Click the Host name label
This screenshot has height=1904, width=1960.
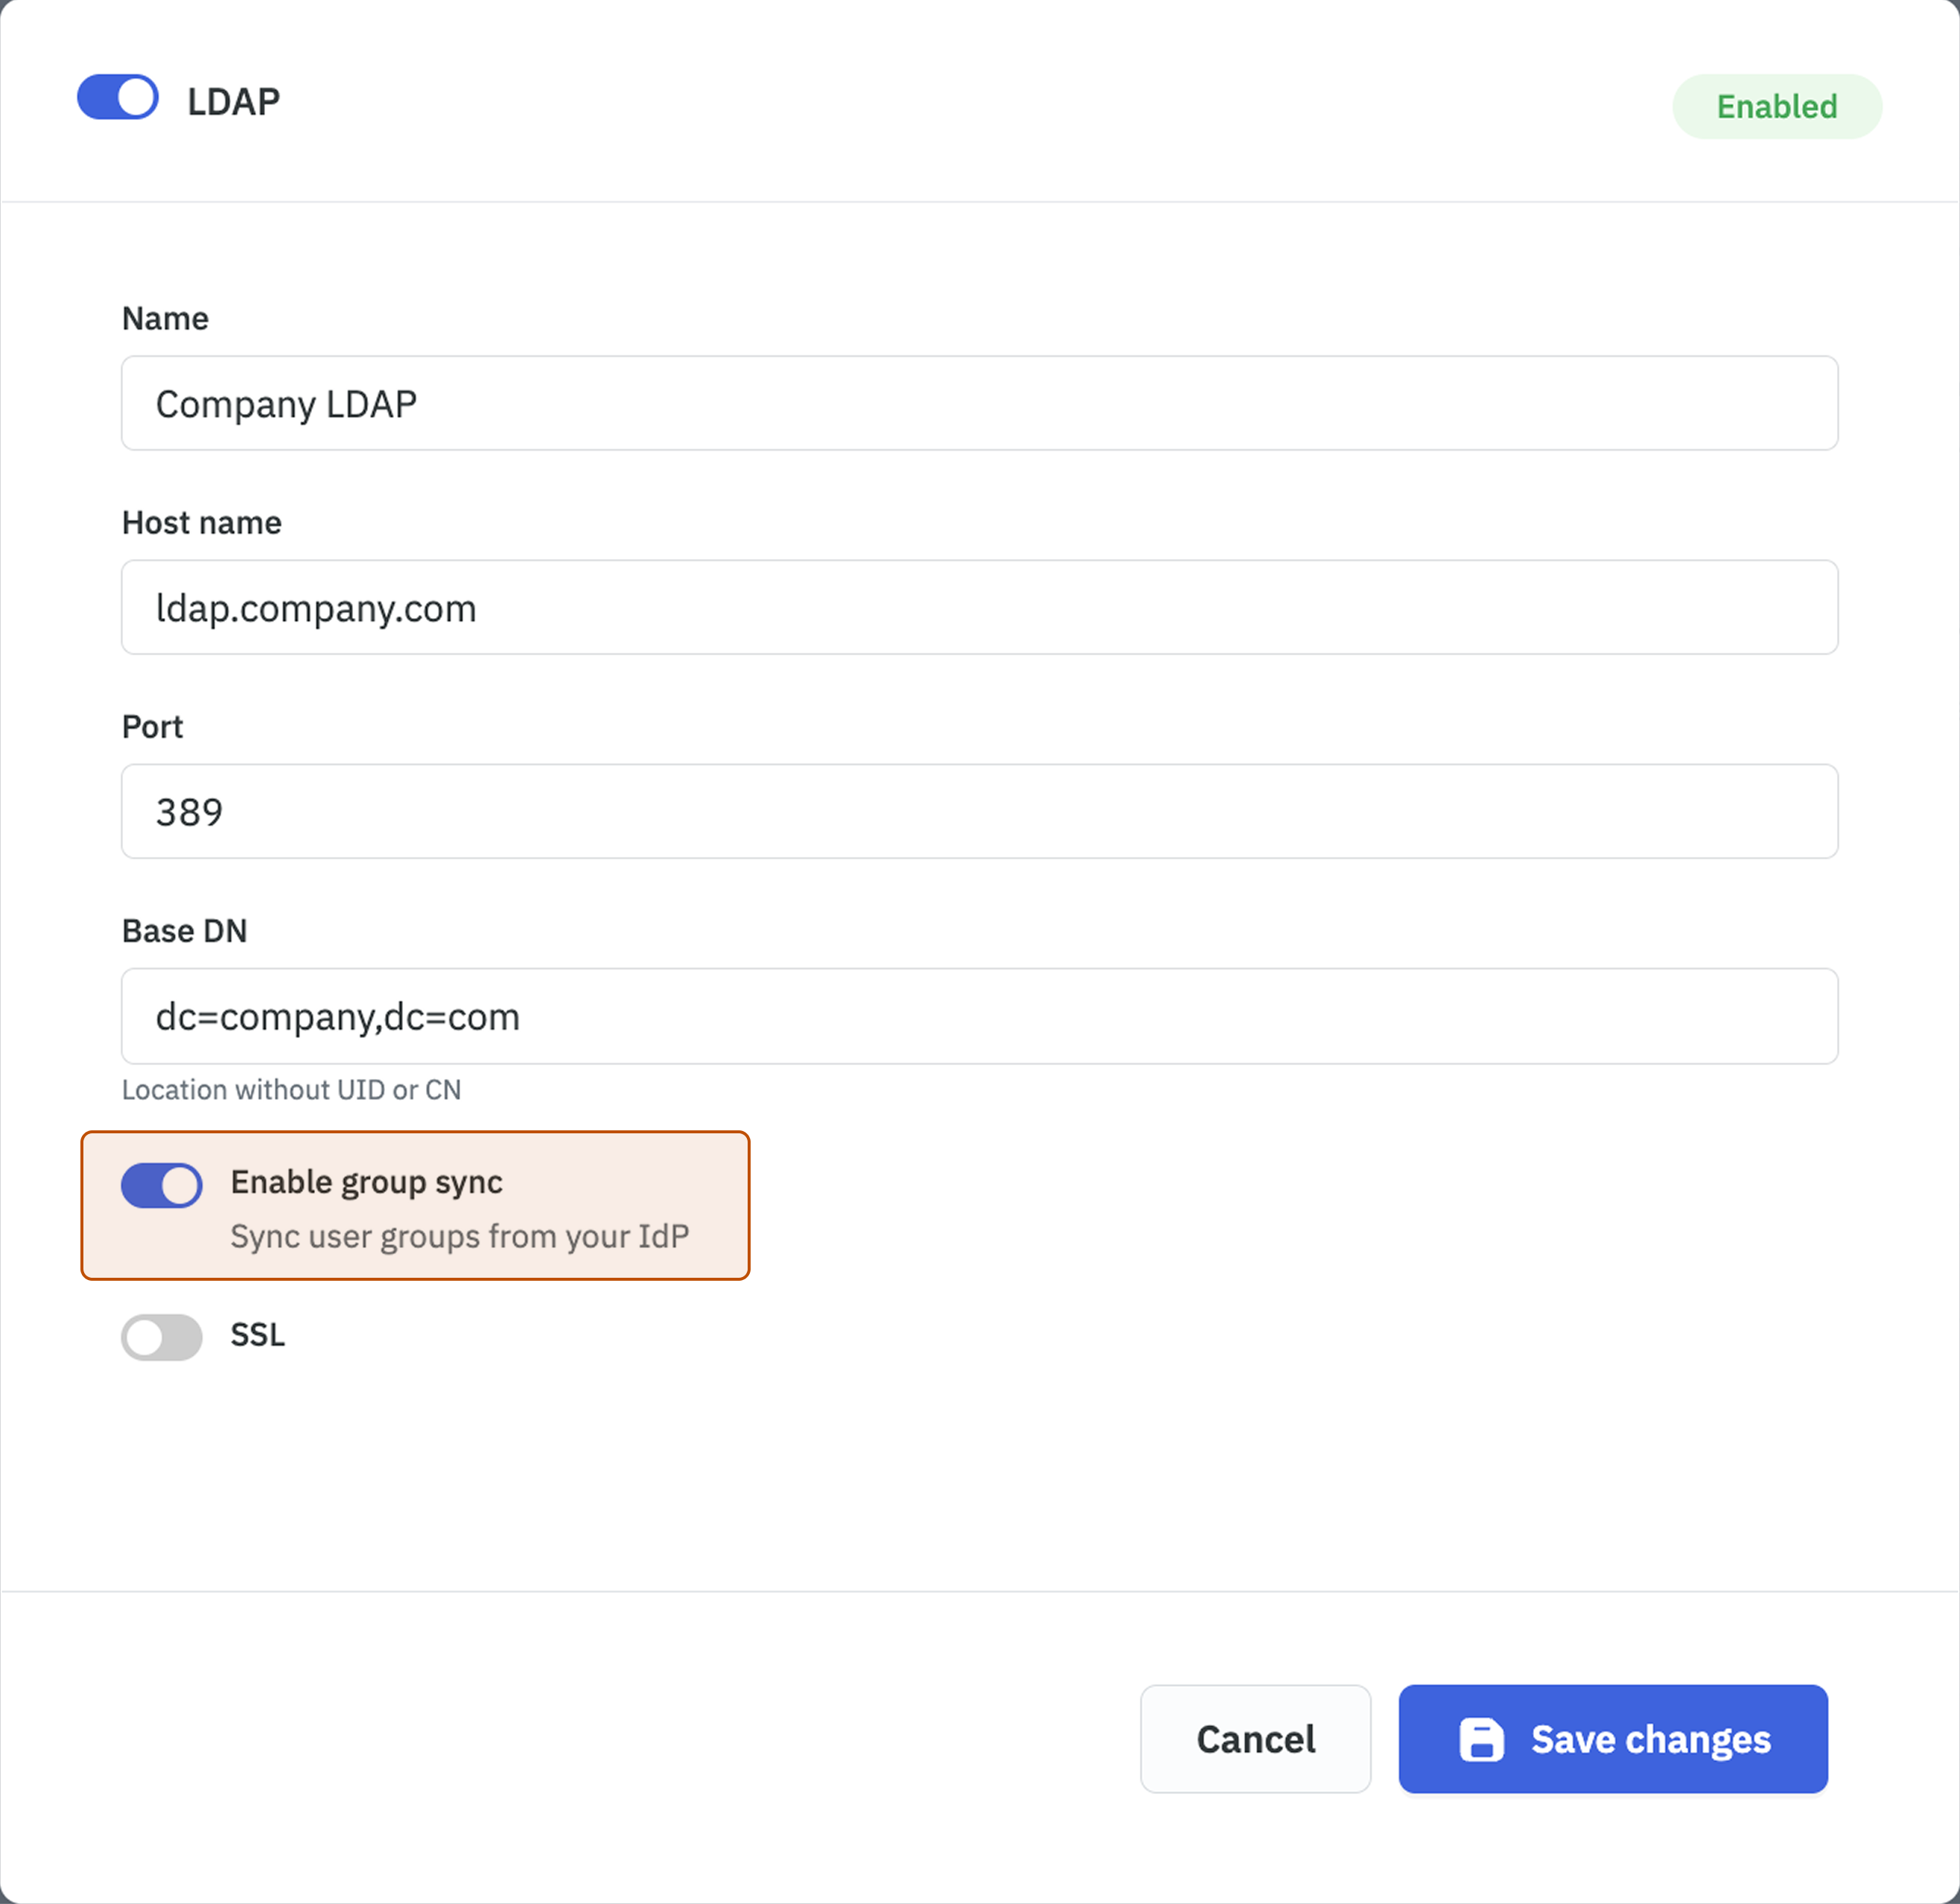[201, 522]
